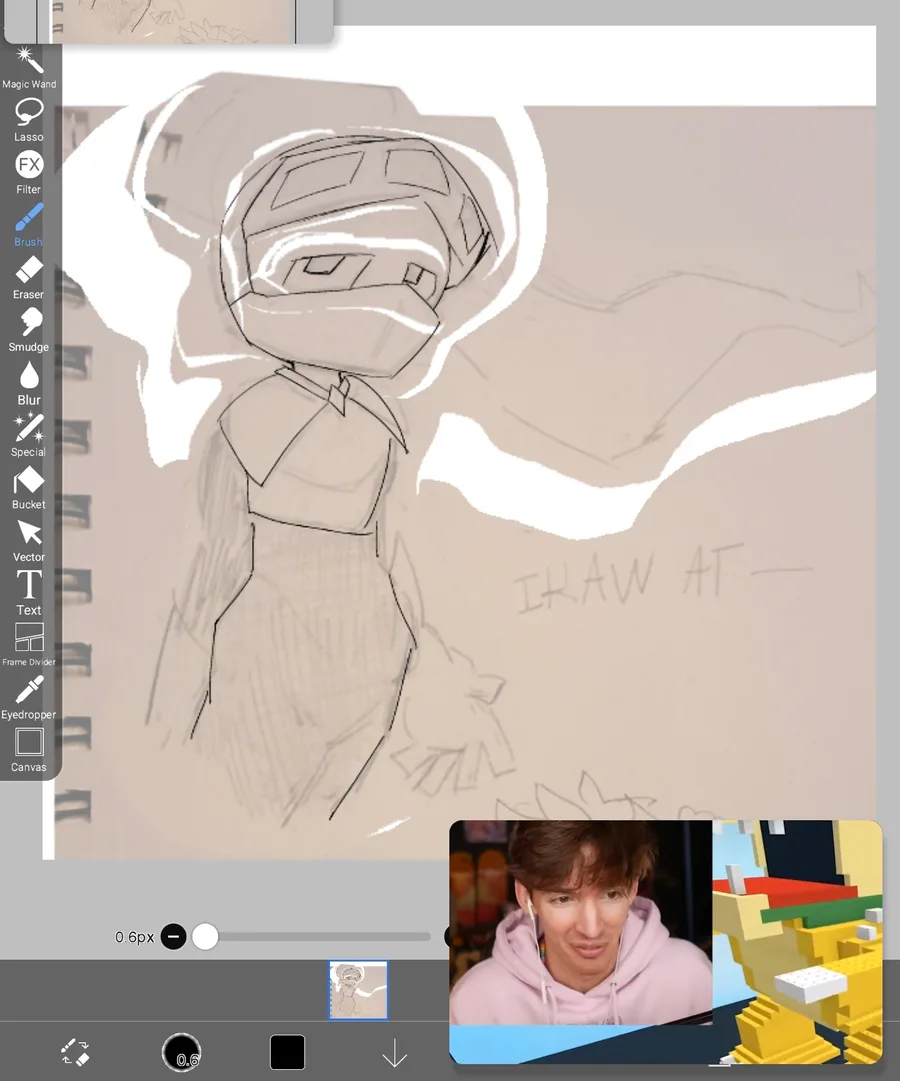
Task: Select the Smudge tool
Action: pyautogui.click(x=29, y=330)
